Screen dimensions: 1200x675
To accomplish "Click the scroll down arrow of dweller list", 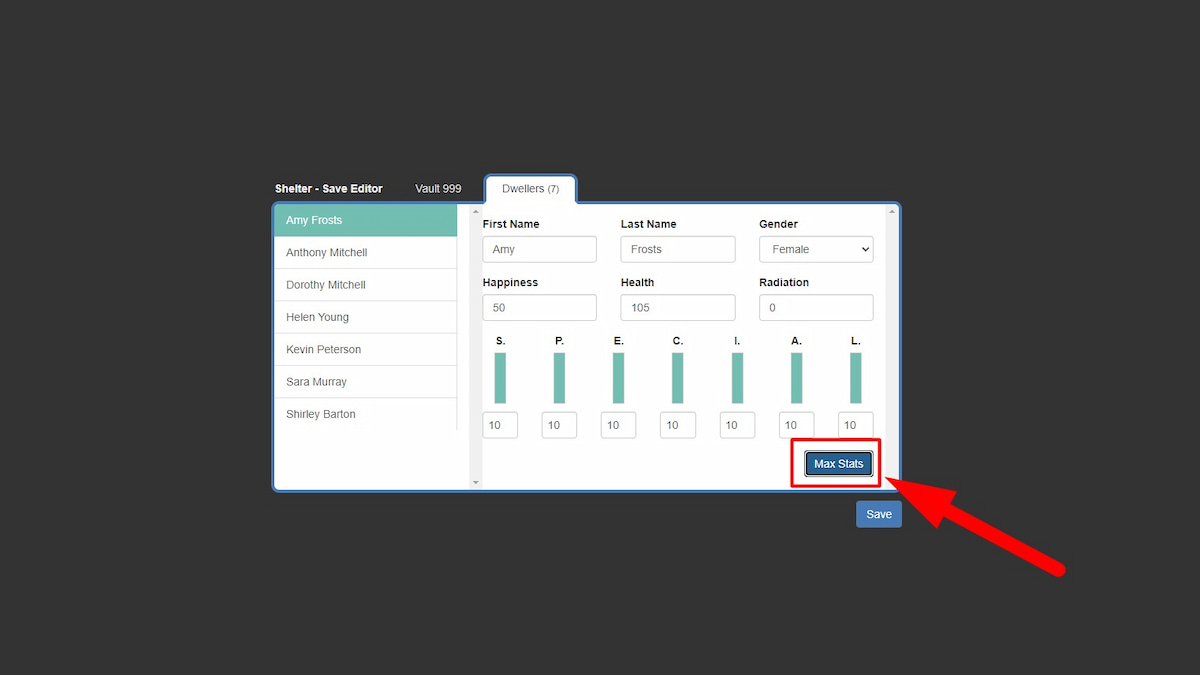I will point(475,483).
